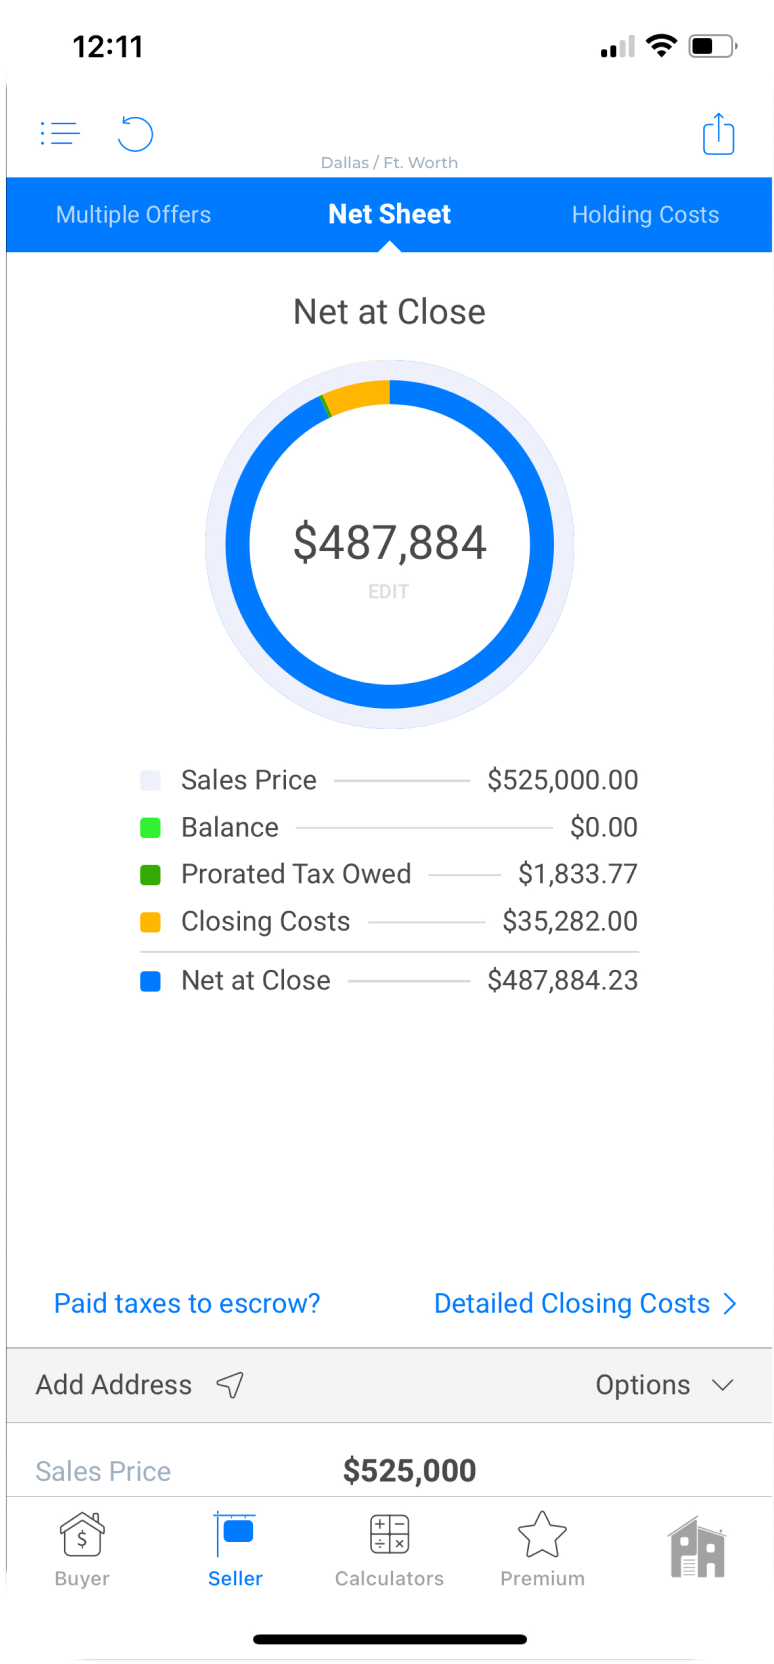Expand Detailed Closing Costs chevron
Screen dimensions: 774x1664
(x=730, y=1304)
